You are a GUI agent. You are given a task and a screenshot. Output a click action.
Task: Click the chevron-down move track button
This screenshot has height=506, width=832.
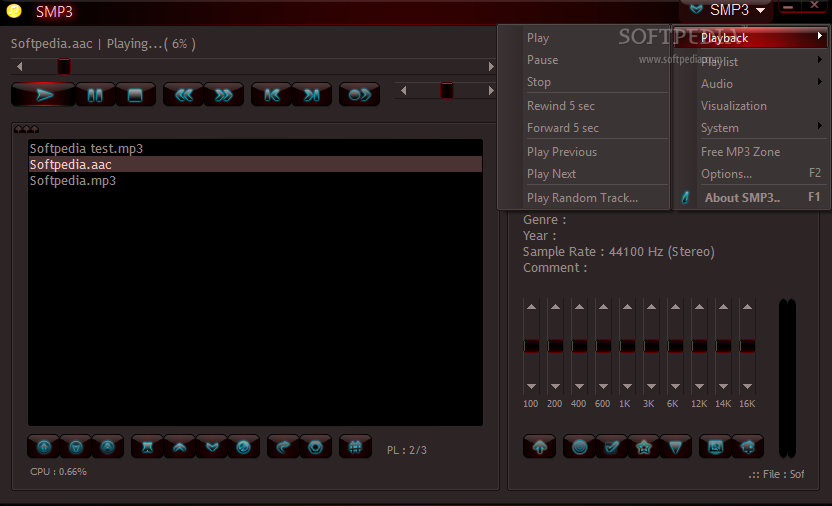(x=212, y=447)
